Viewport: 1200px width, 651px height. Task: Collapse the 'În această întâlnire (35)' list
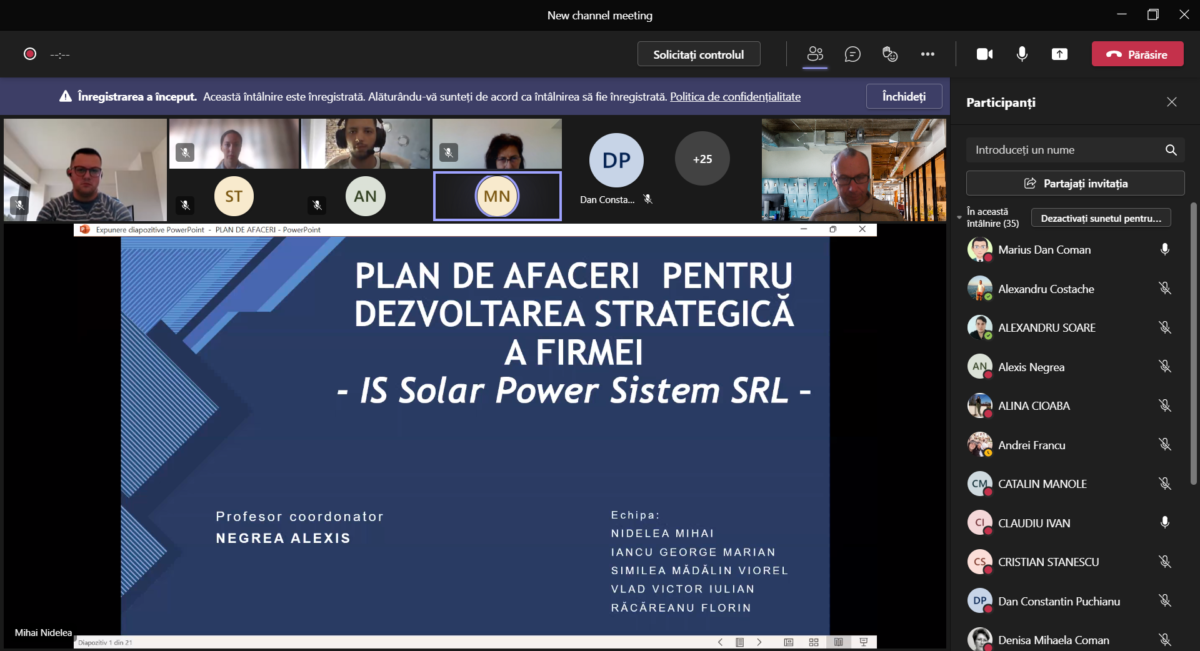coord(960,215)
